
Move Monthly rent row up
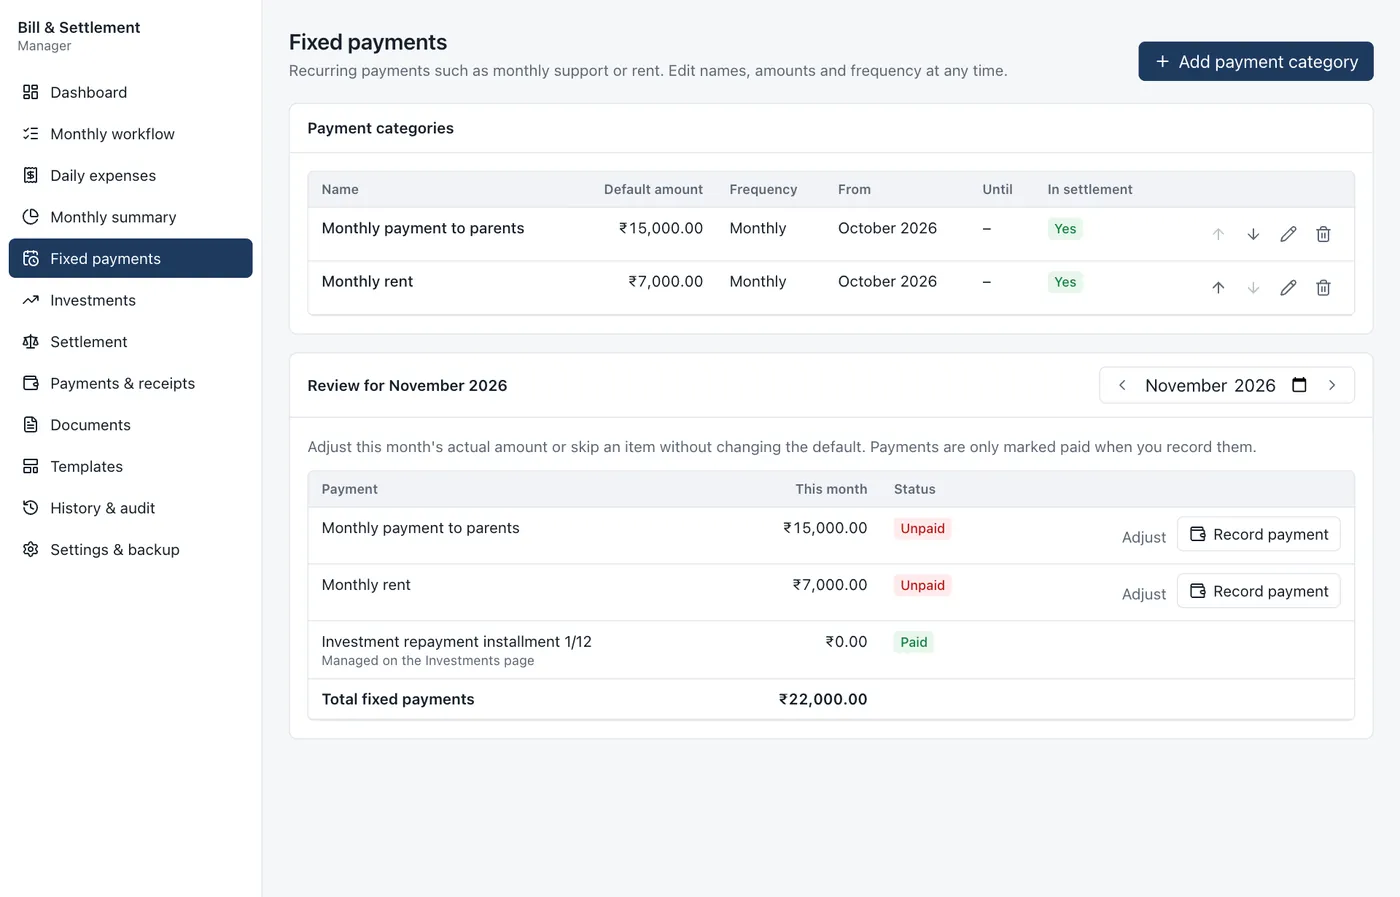(x=1218, y=288)
